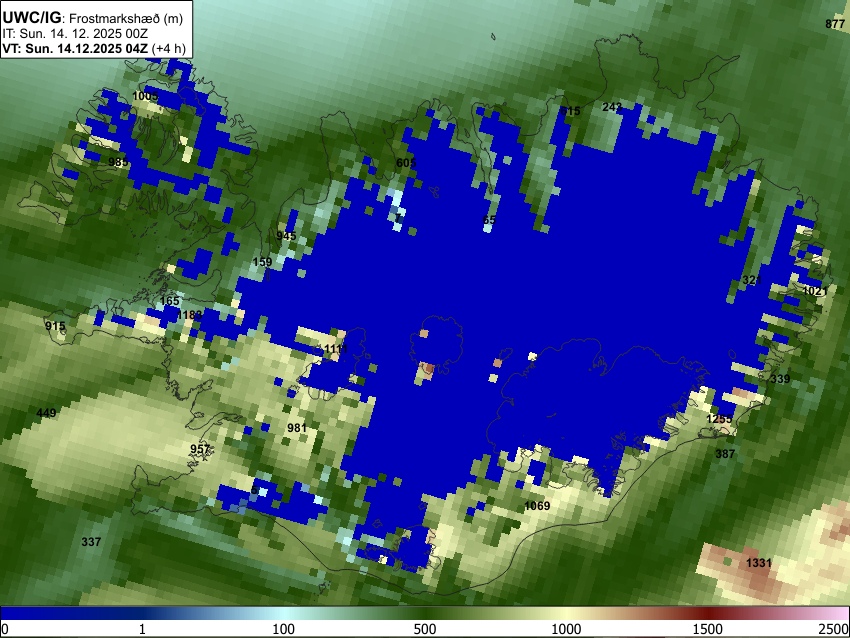
Task: Click the '1005' height label
Action: (145, 96)
